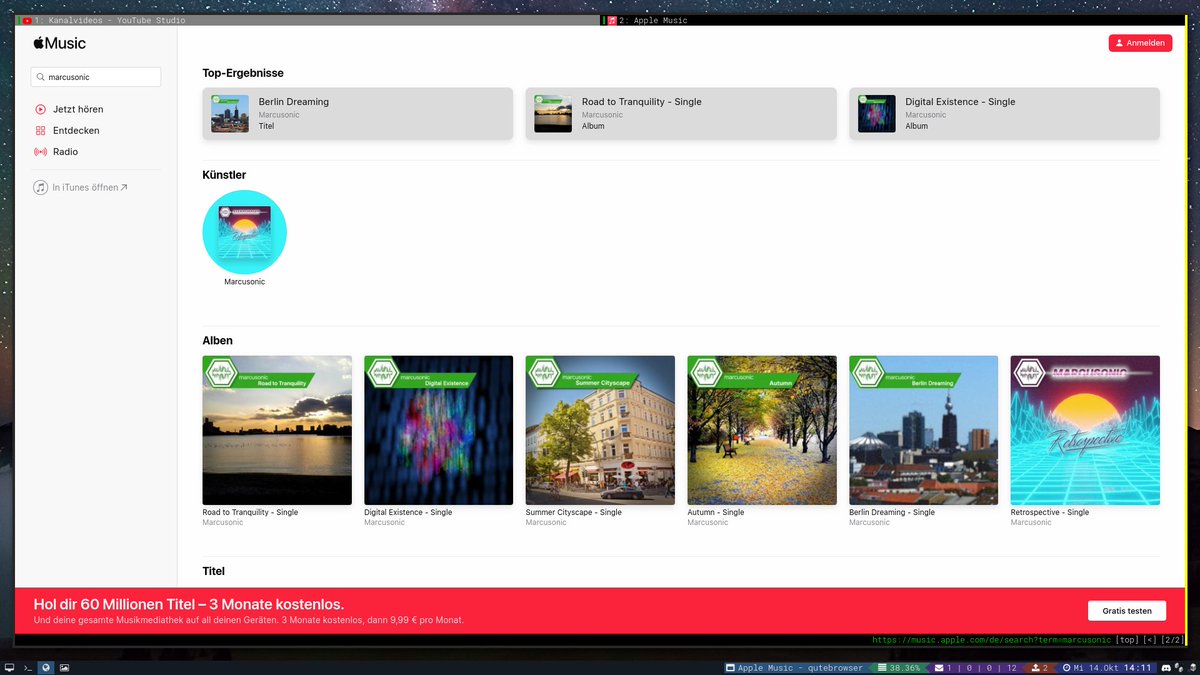1200x675 pixels.
Task: Click In iTunes öffnen link
Action: (81, 187)
